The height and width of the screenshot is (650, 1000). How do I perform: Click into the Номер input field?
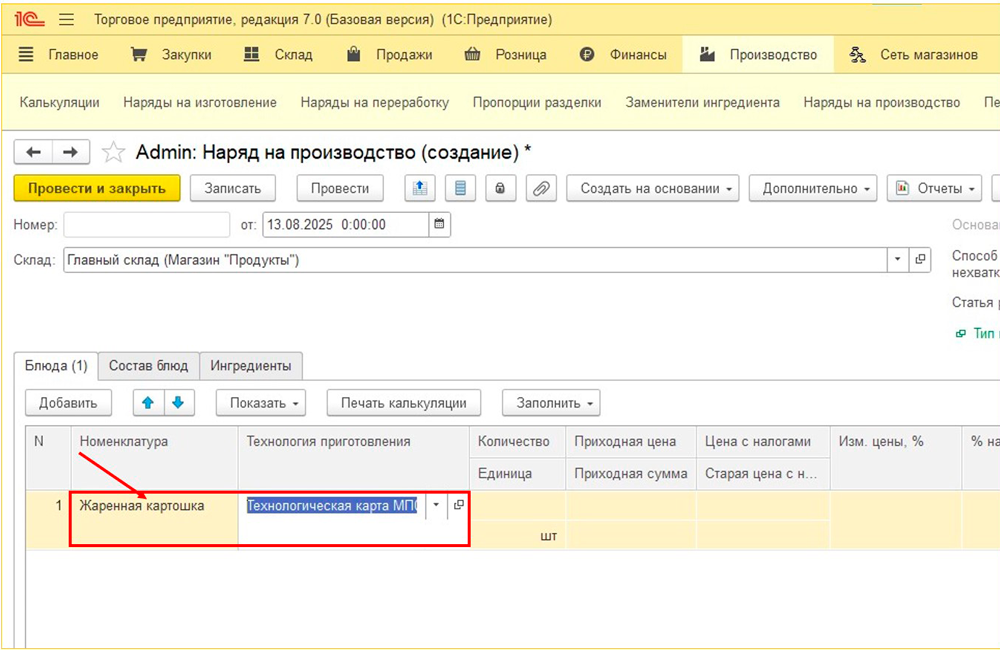[146, 224]
